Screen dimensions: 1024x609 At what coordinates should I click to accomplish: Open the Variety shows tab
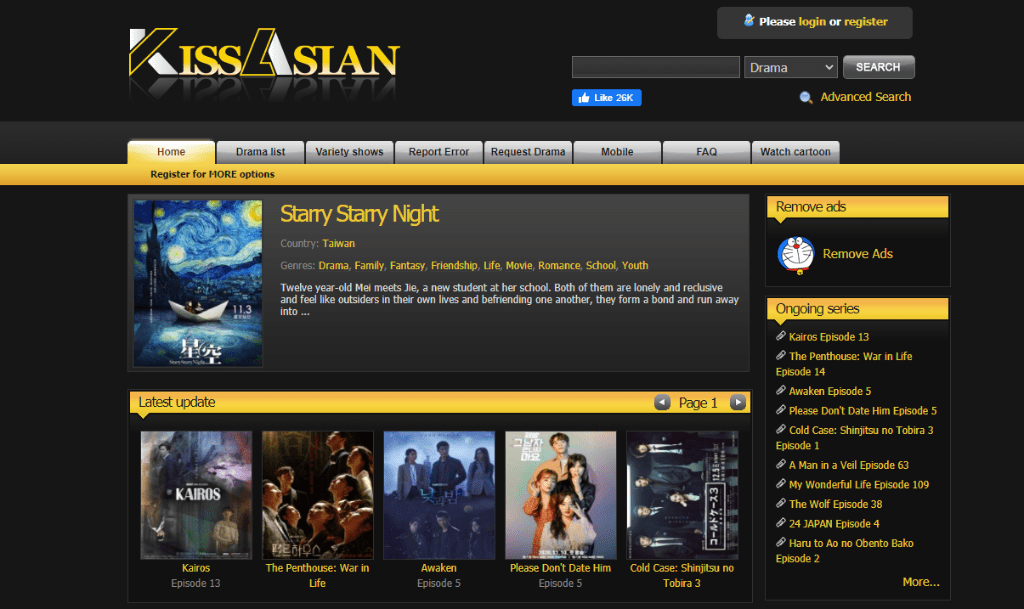point(349,152)
